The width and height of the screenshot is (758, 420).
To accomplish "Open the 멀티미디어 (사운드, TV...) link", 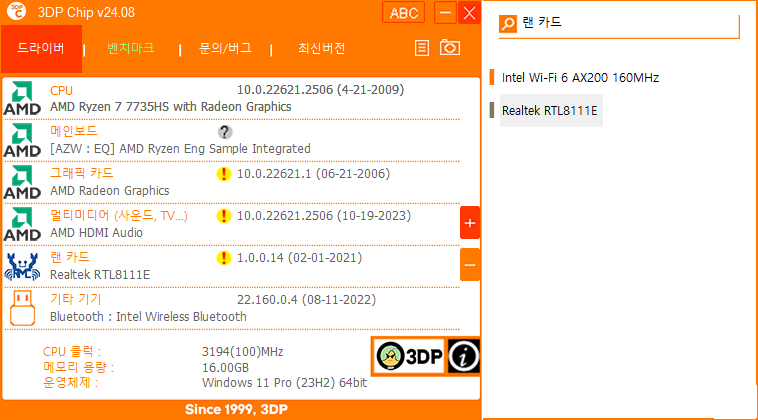I will (x=119, y=215).
